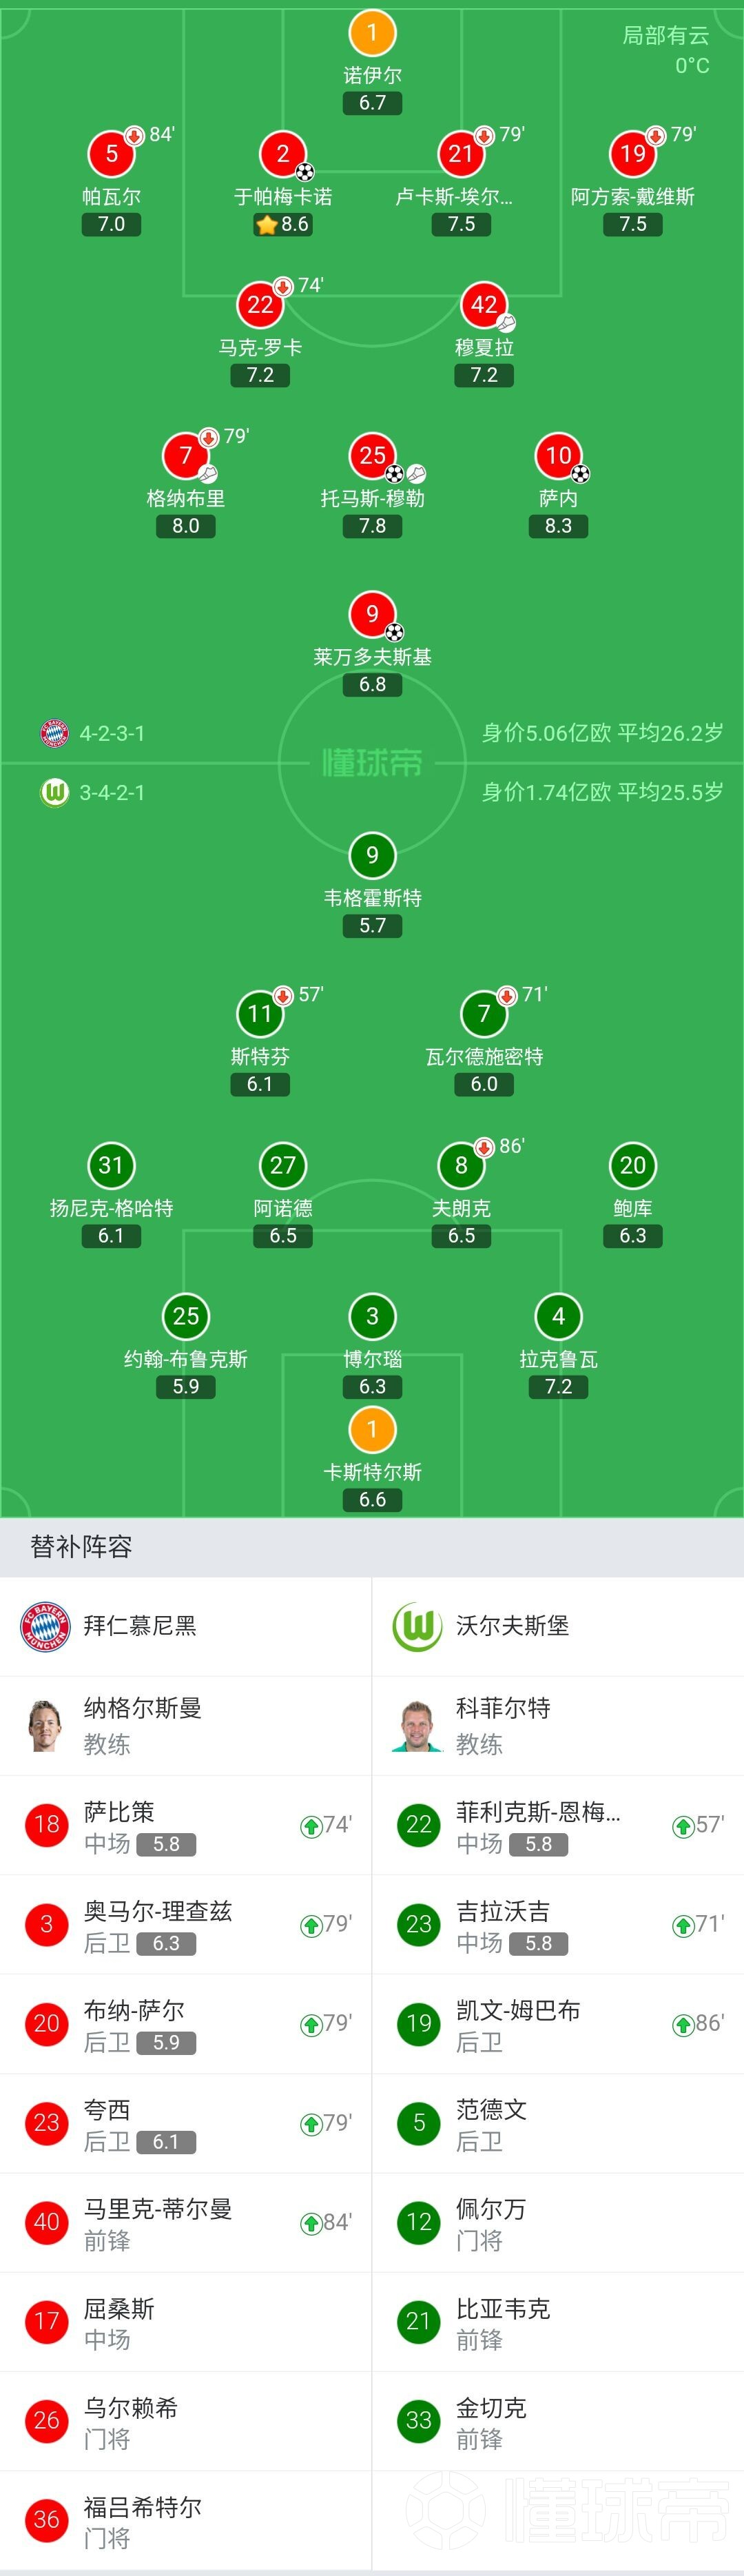
Task: Click Bayern Munich crest beside 4-2-3-1
Action: 54,733
